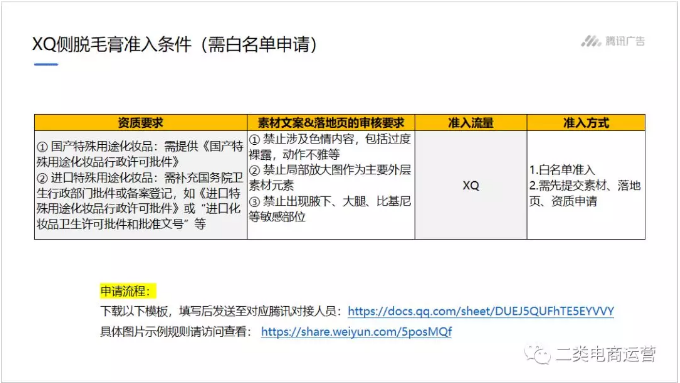The height and width of the screenshot is (383, 680).
Task: Click the 腾讯广告 logo text
Action: point(625,41)
